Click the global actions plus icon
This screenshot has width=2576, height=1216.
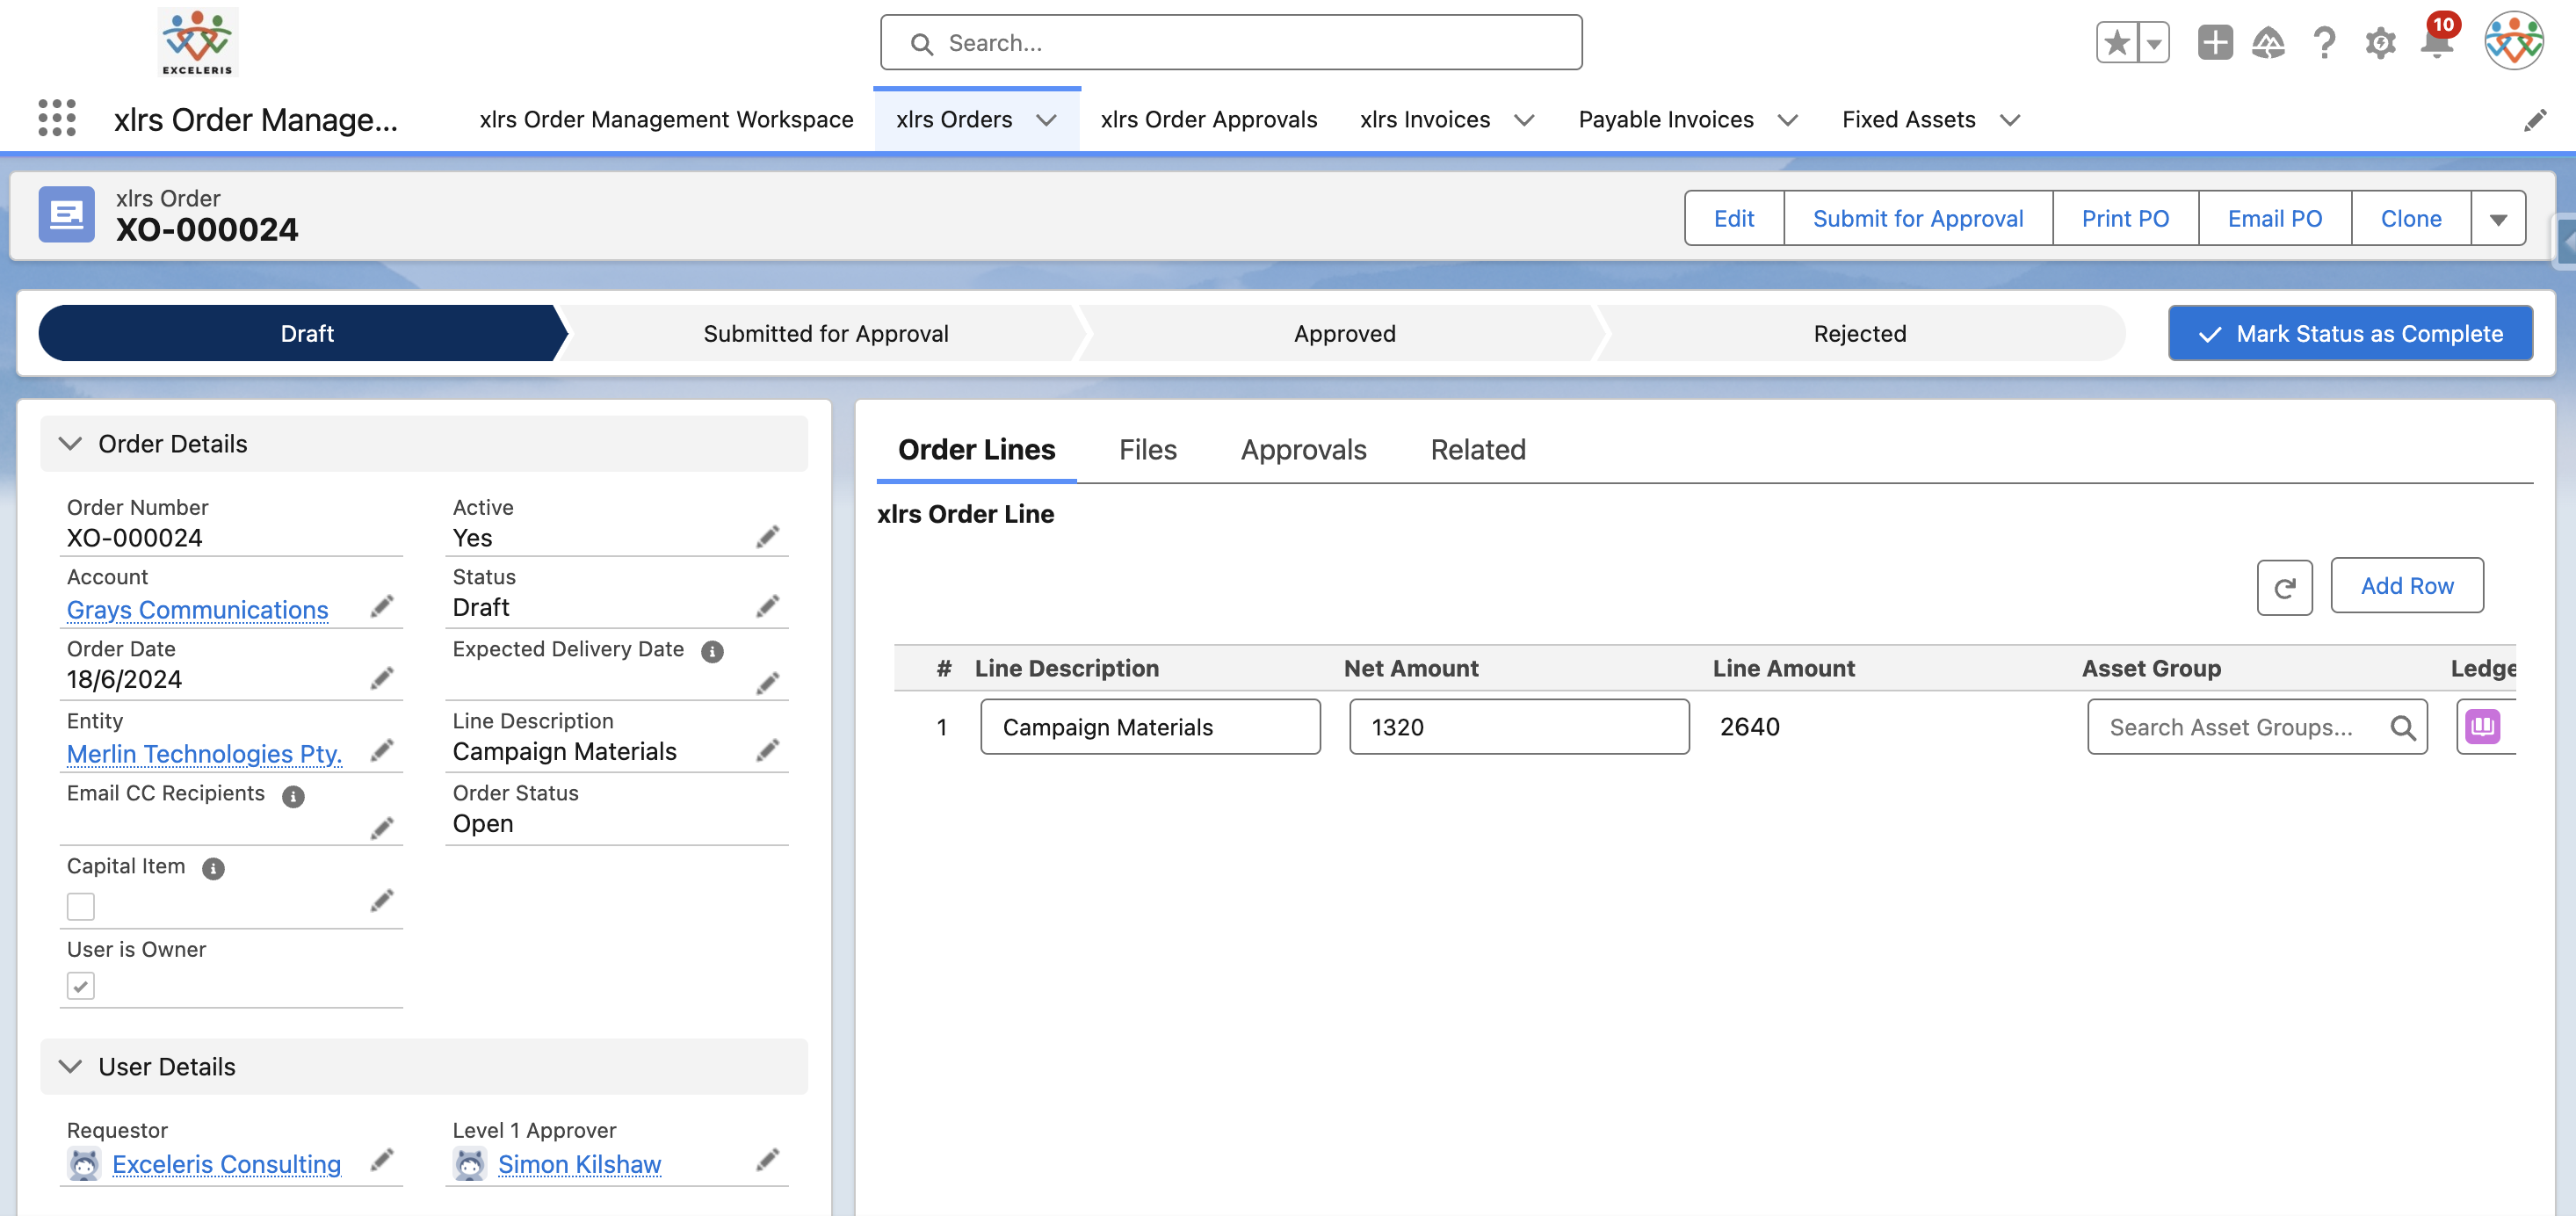(x=2214, y=43)
